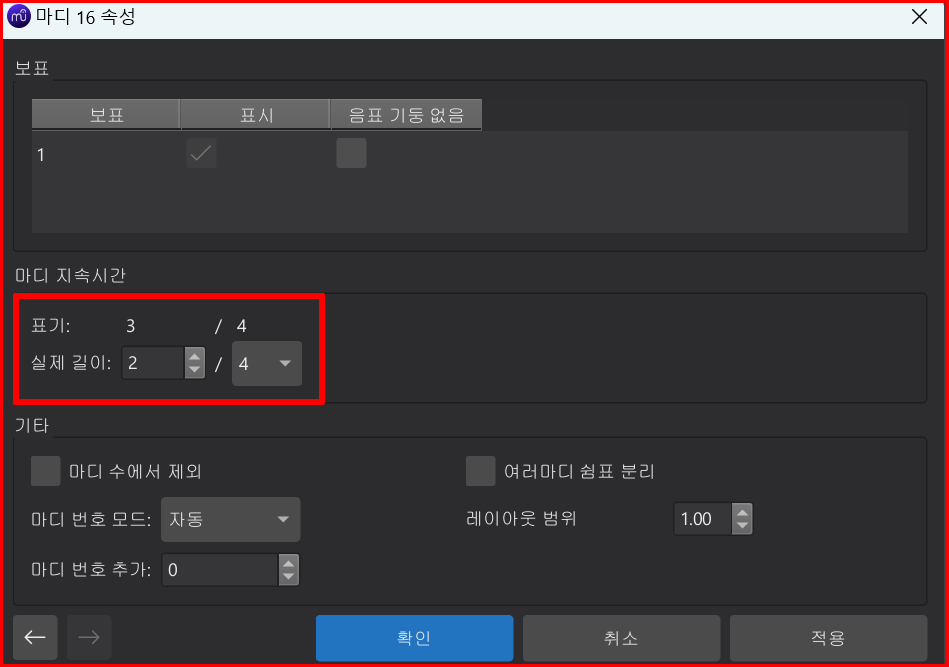Click the 보표 column header
Image resolution: width=949 pixels, height=667 pixels.
[107, 114]
